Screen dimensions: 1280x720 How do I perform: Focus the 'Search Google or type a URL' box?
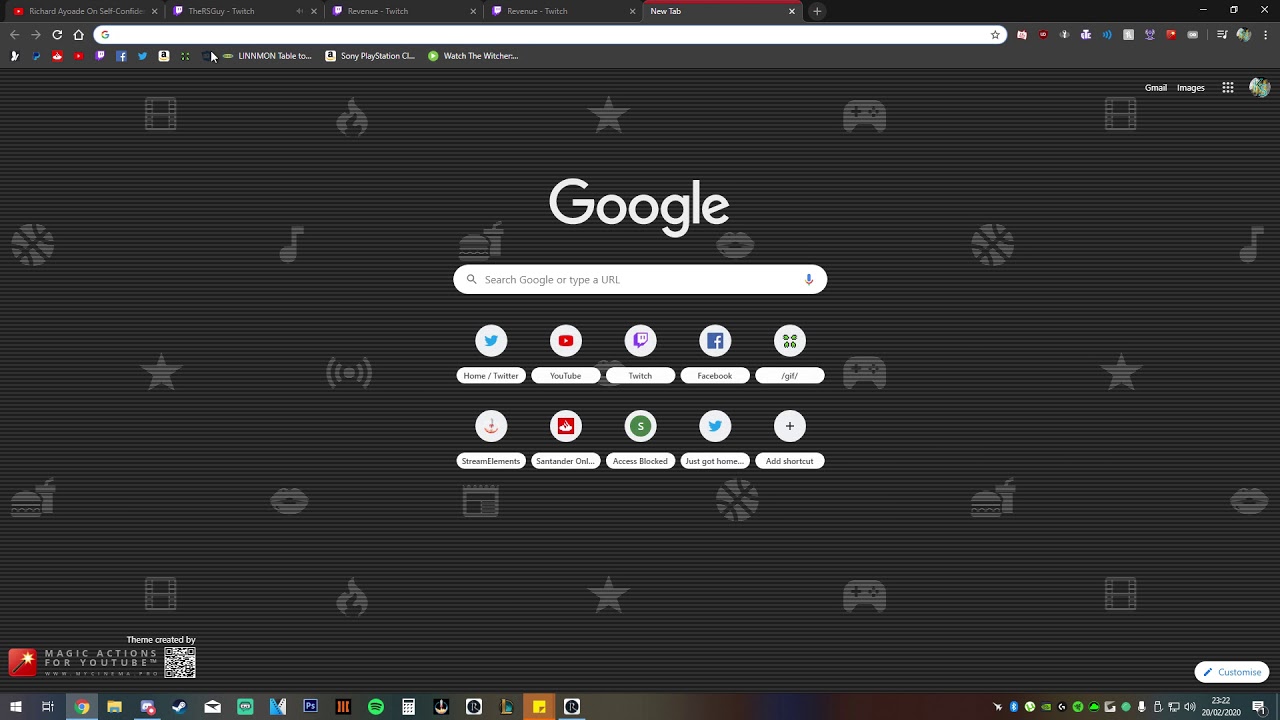tap(640, 280)
